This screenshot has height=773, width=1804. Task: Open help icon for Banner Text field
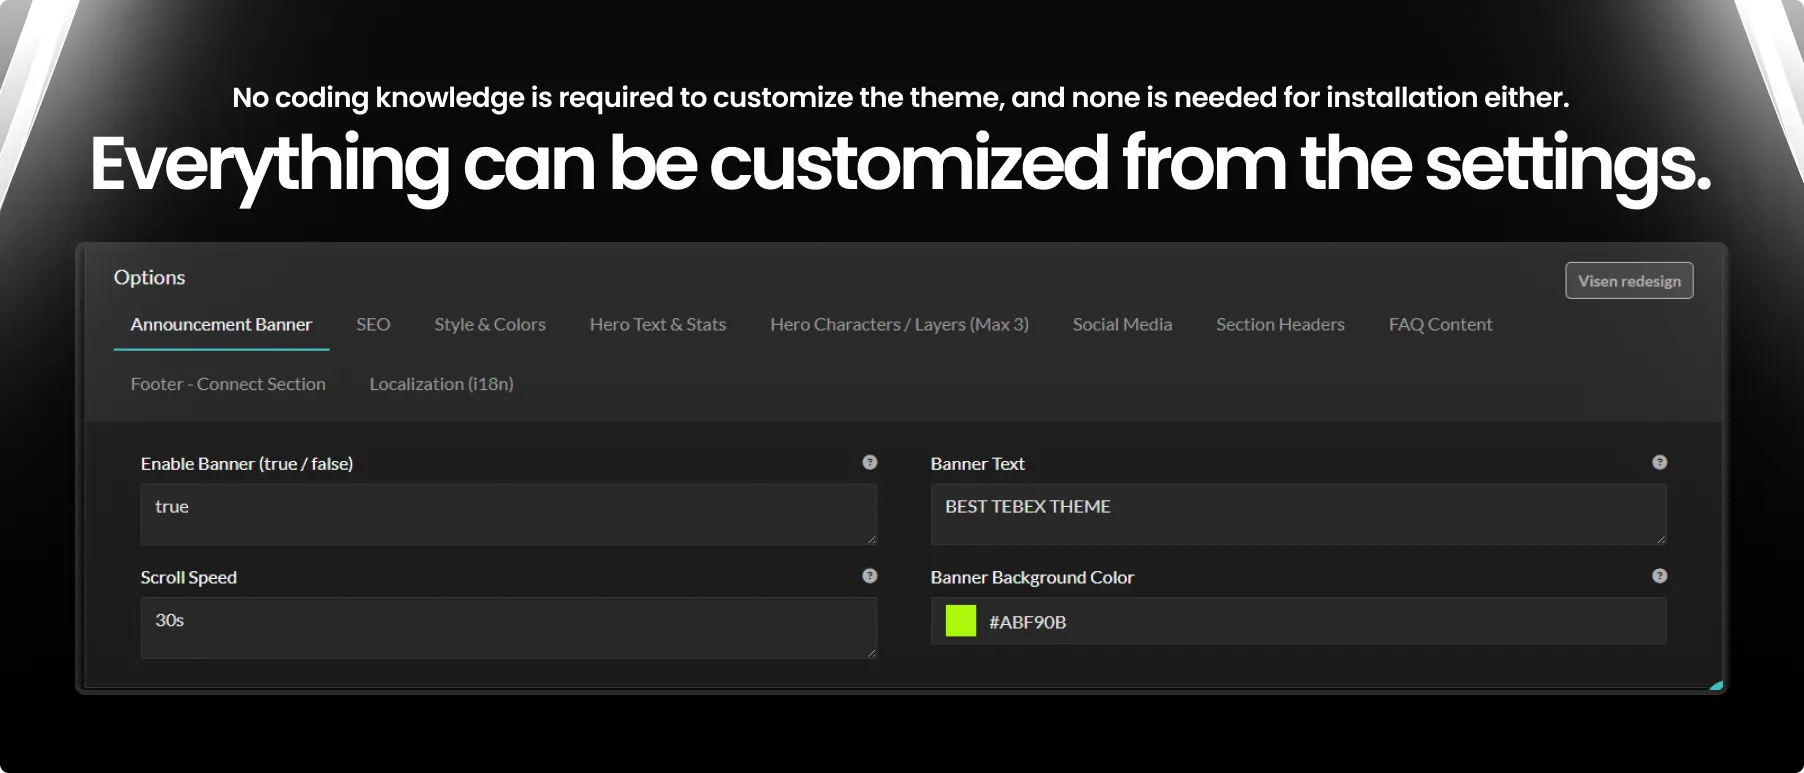pos(1660,462)
